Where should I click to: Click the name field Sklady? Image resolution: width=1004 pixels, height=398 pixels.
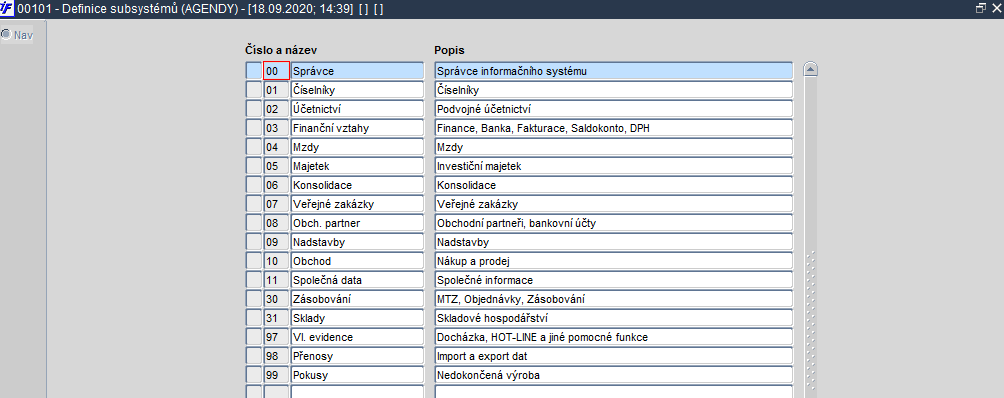point(357,317)
